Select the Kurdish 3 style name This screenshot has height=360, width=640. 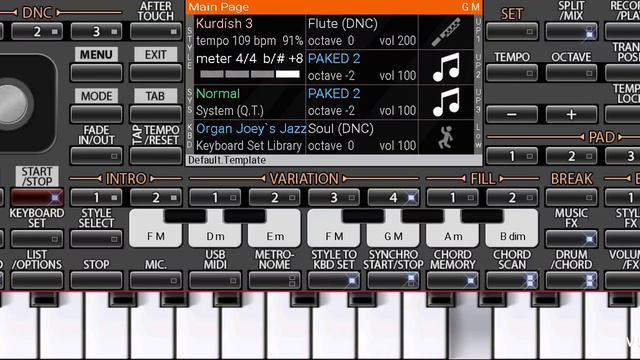click(224, 24)
